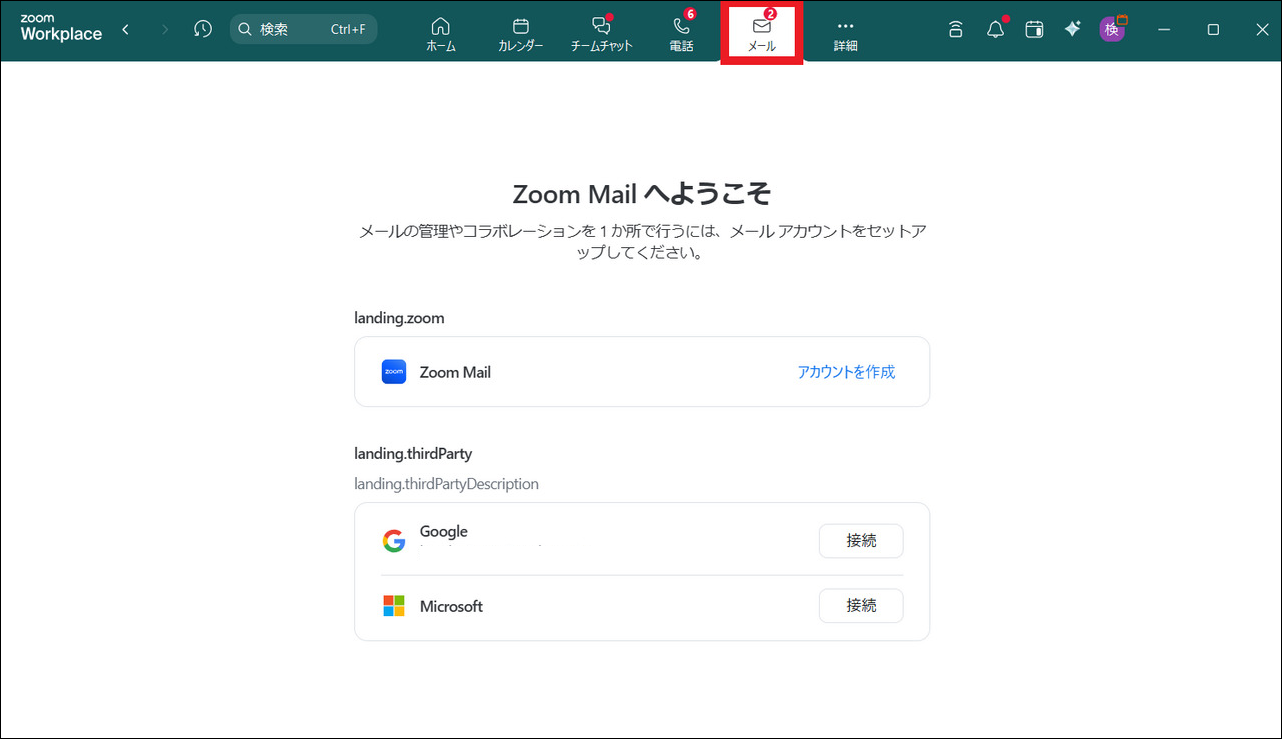
Task: Go back with the left arrow
Action: tap(125, 30)
